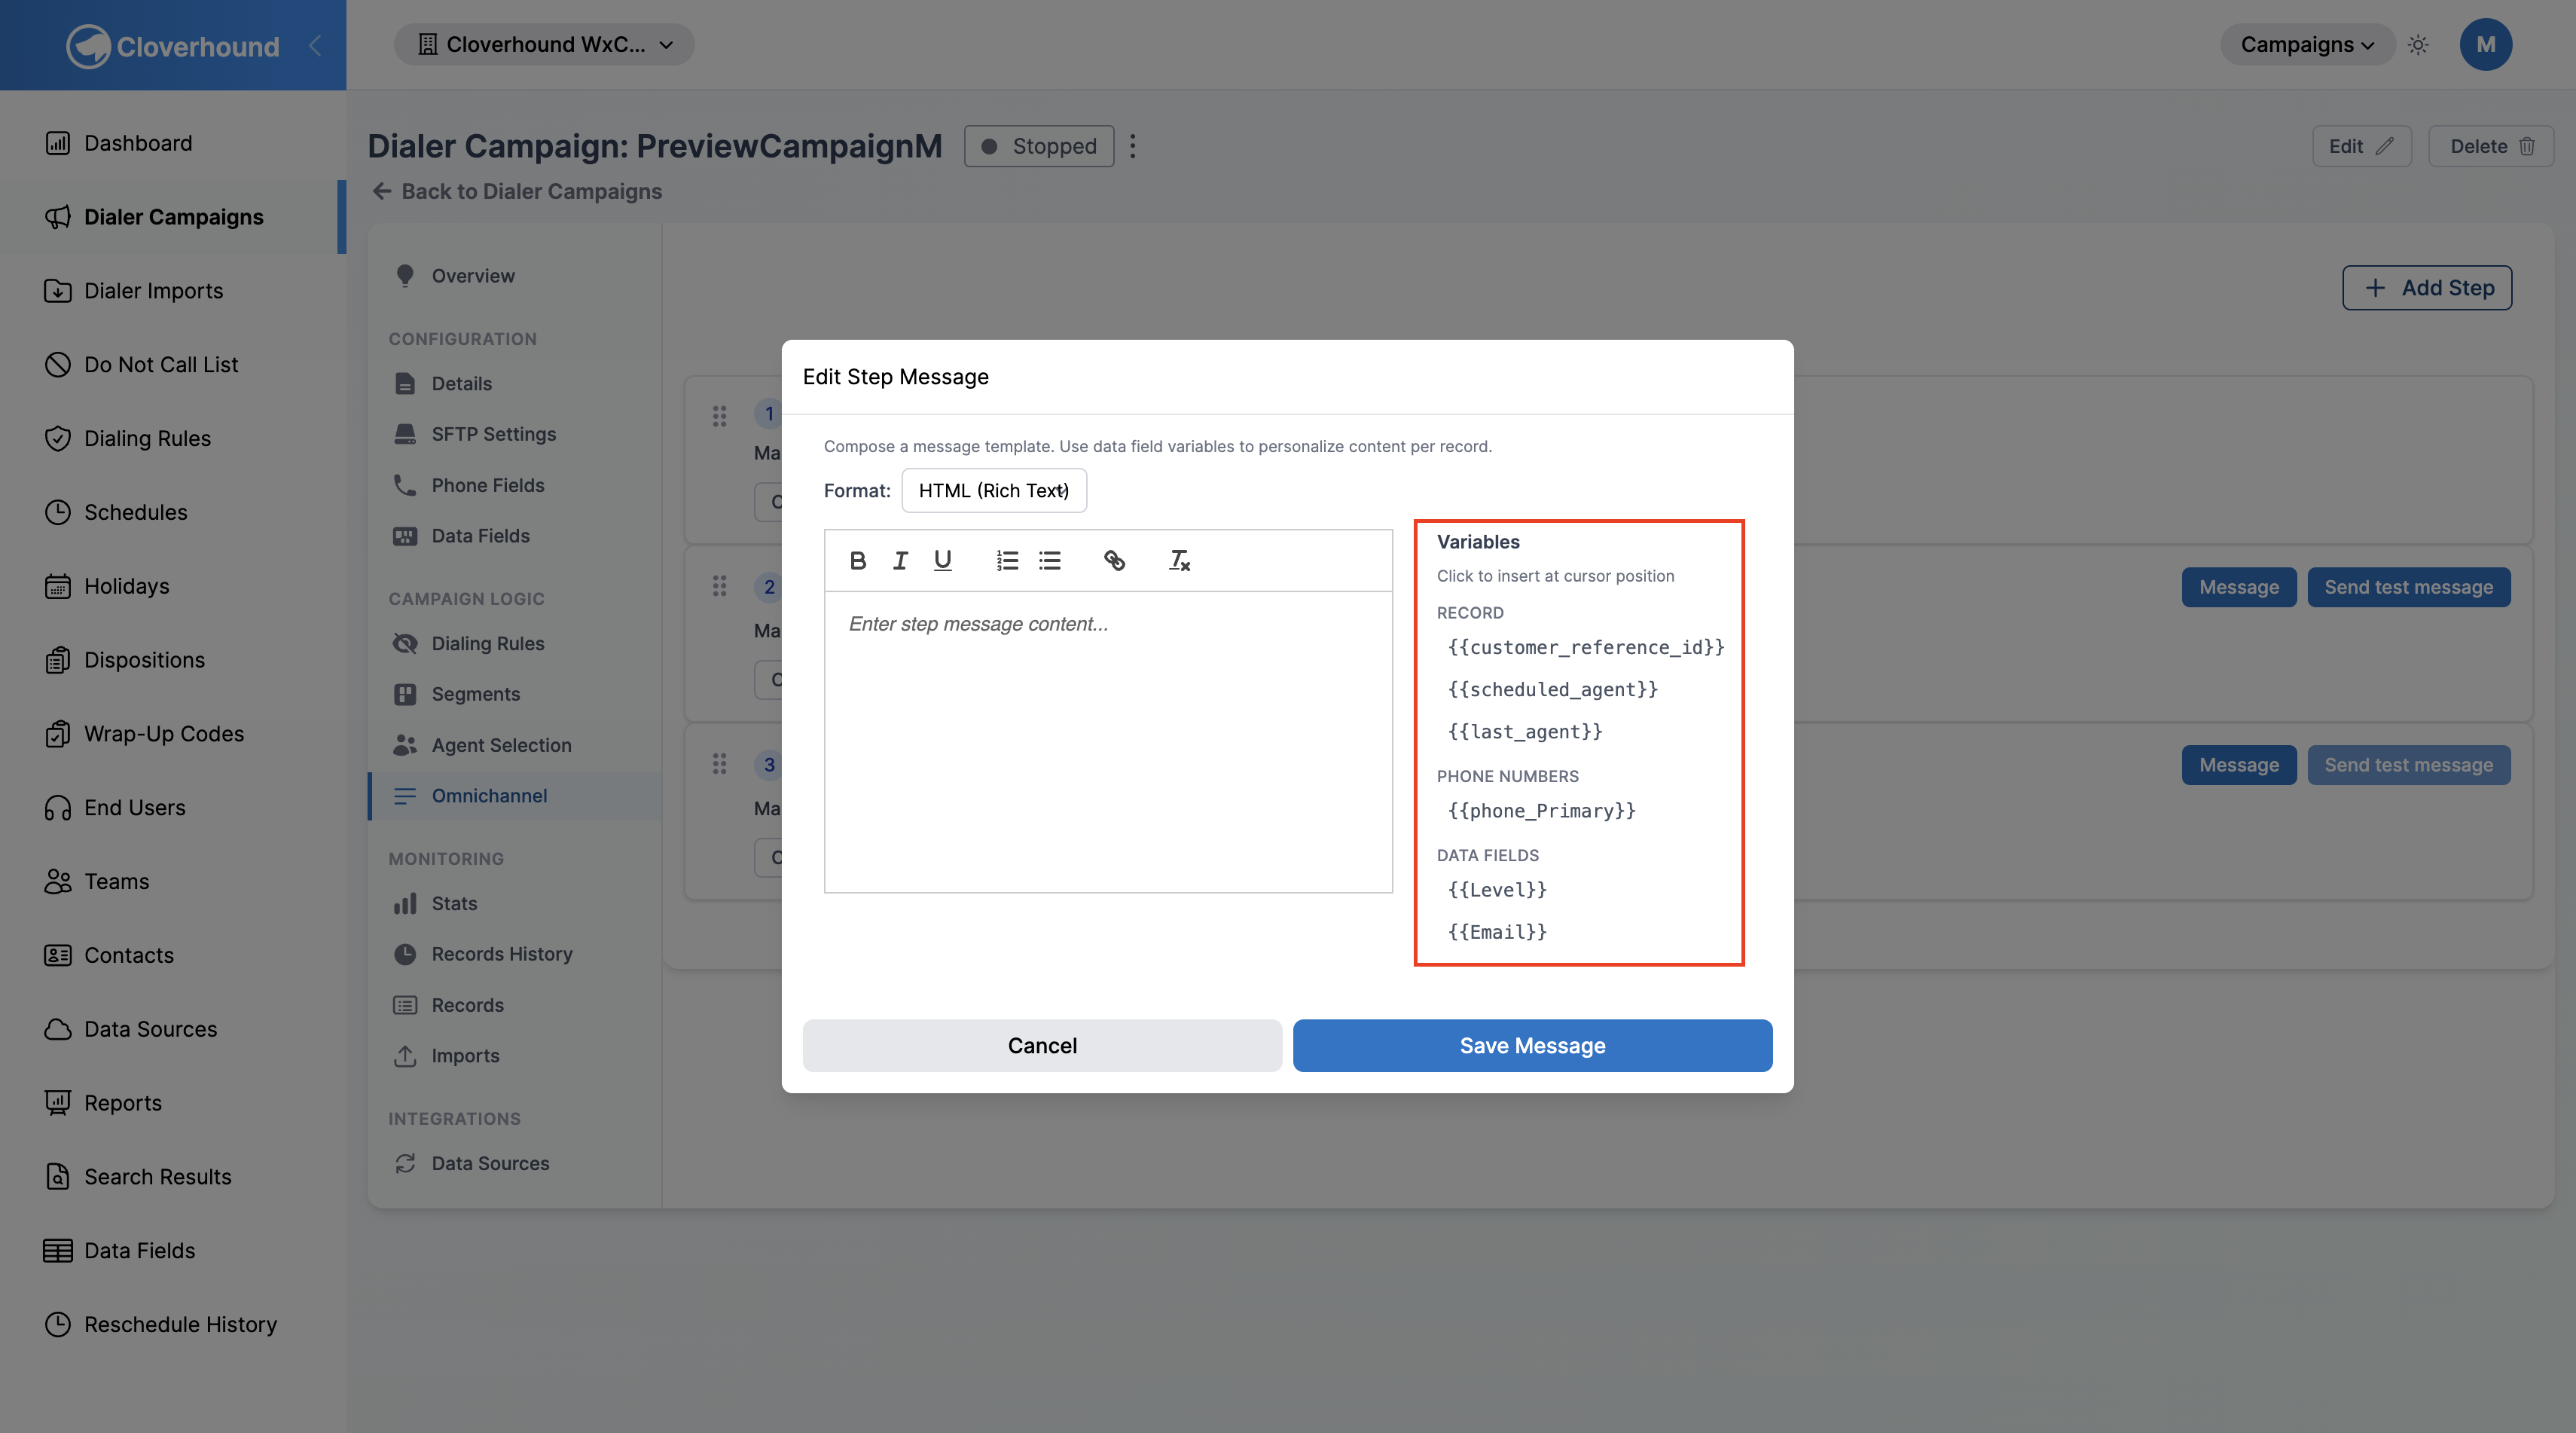Click the Cloverhound logo

173,46
